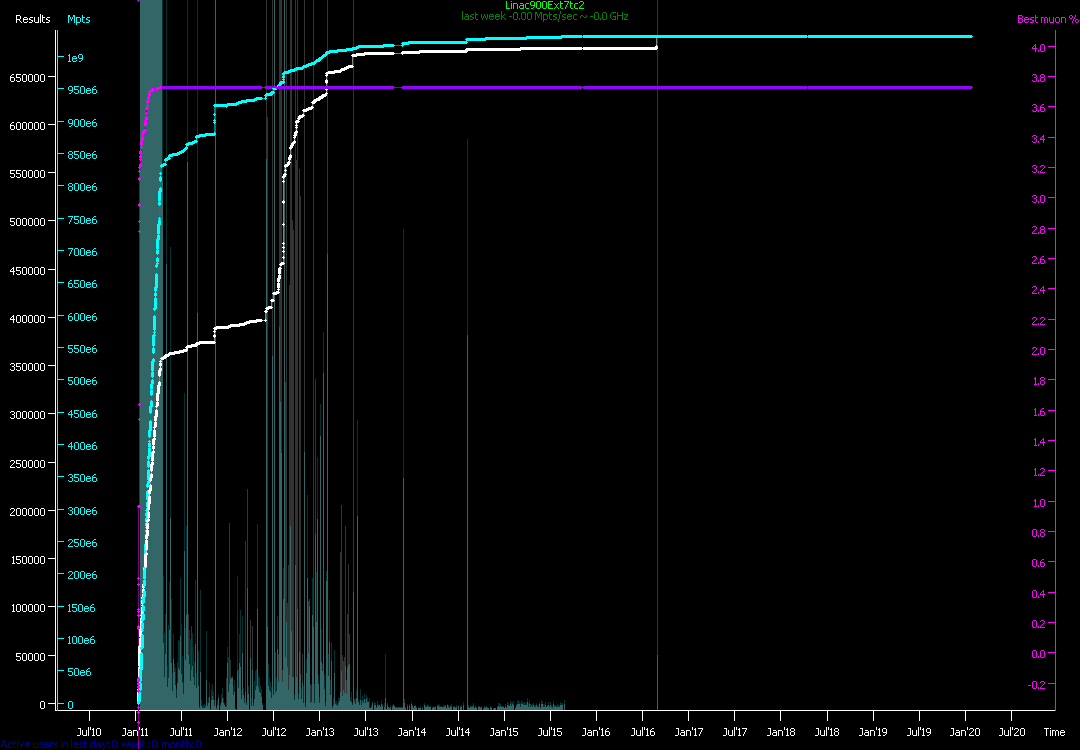Click the 350000 value on Results axis

pyautogui.click(x=29, y=367)
